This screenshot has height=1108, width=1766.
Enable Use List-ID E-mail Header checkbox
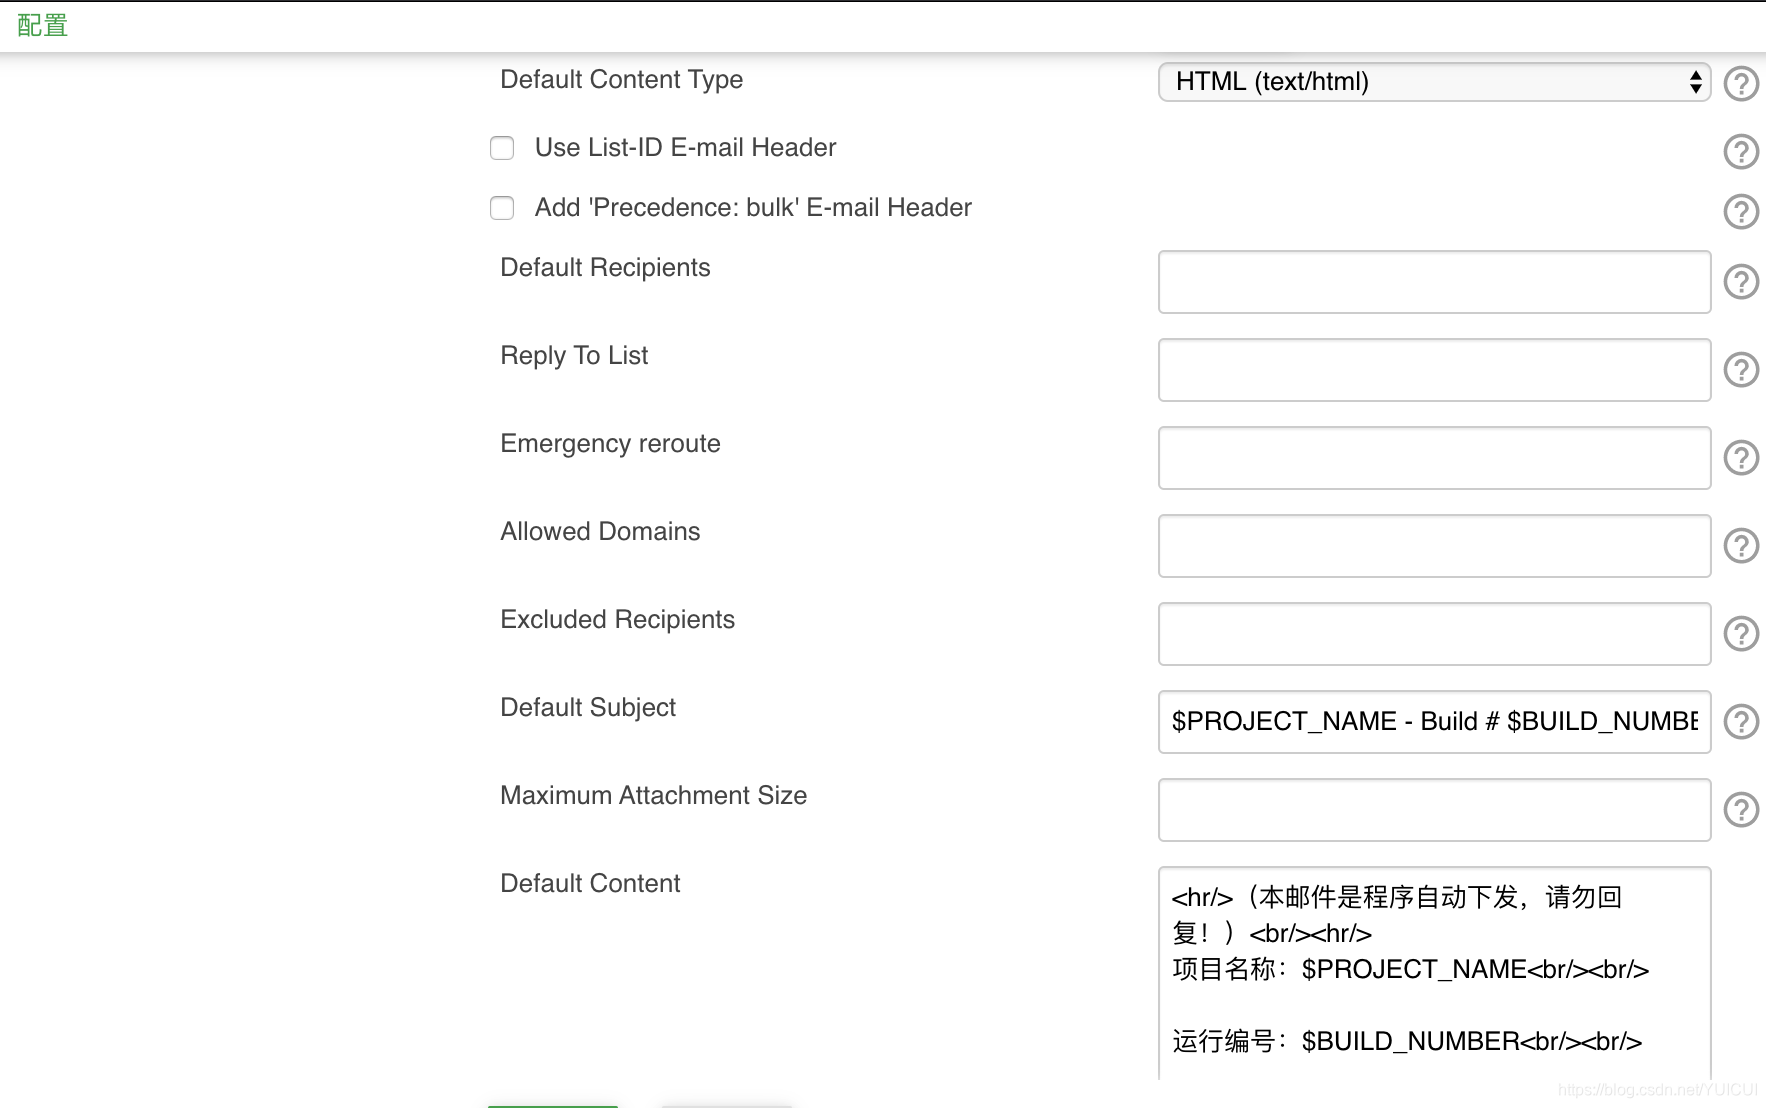(x=502, y=148)
